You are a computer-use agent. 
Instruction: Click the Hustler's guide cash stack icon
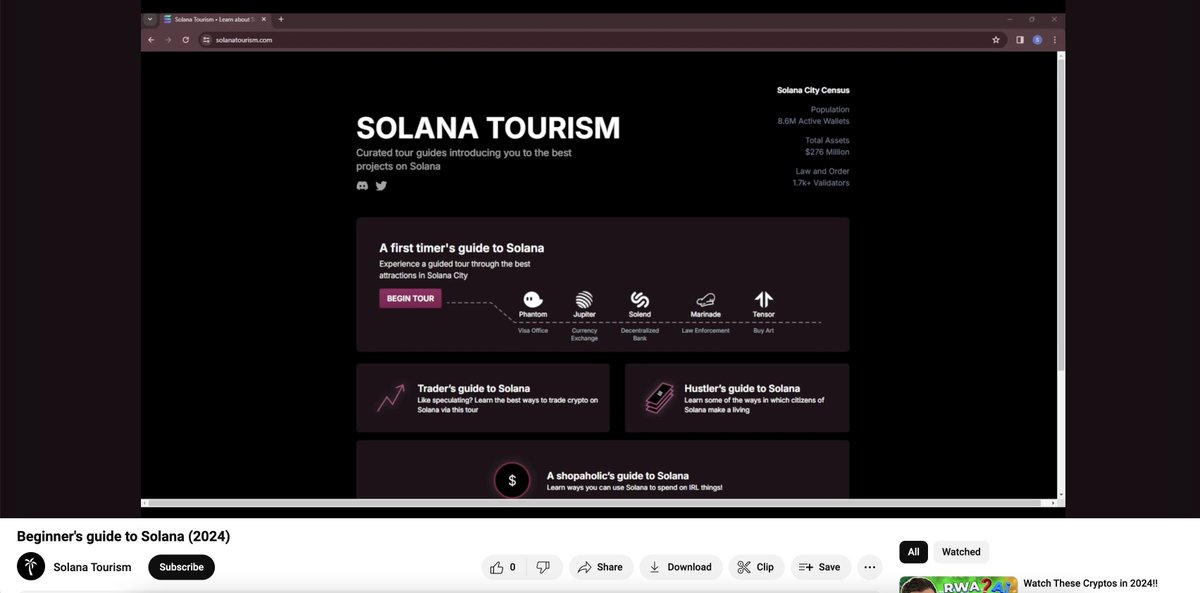coord(658,398)
